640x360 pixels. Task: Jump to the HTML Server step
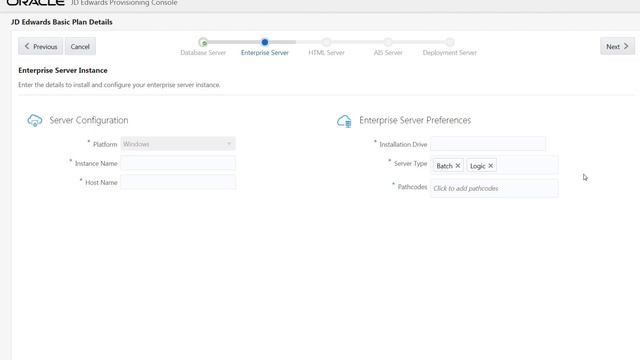pyautogui.click(x=327, y=42)
